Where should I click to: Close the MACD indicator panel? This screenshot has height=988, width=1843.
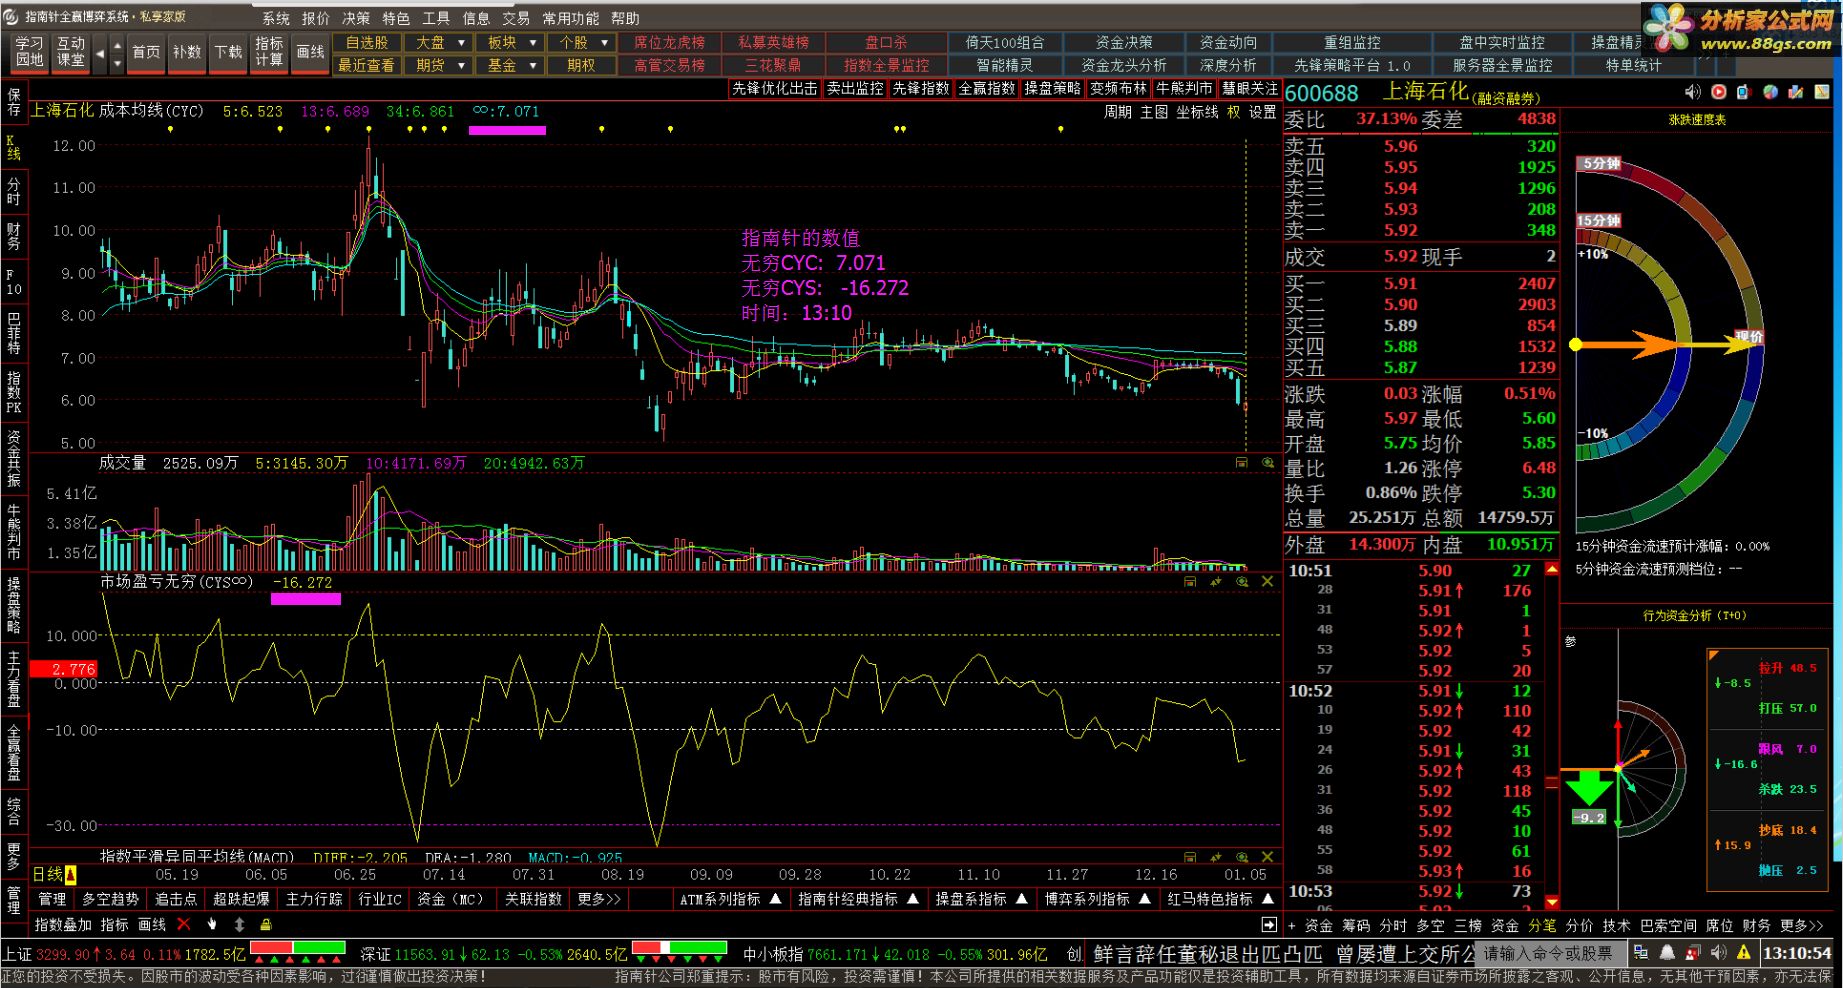click(1267, 857)
